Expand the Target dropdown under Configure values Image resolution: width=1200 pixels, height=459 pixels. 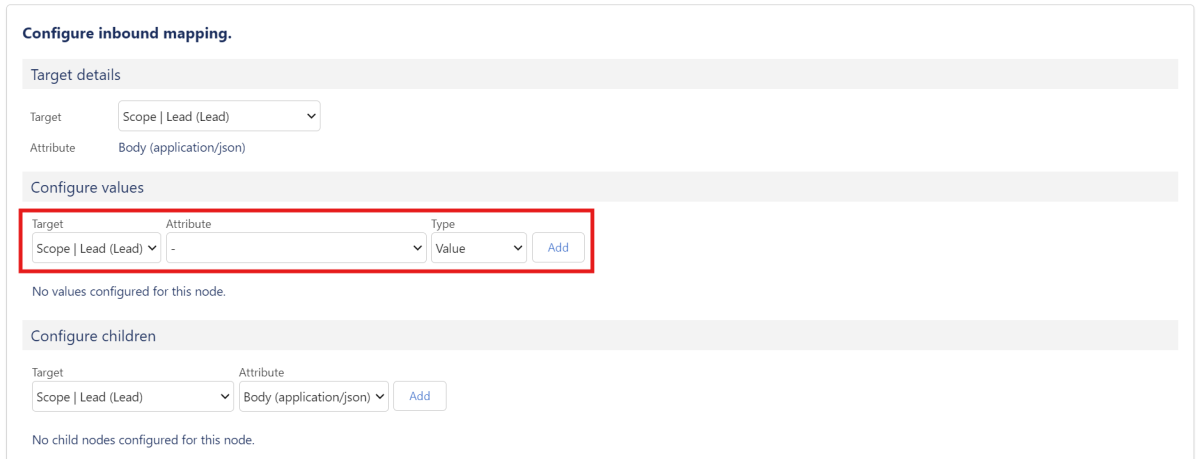pos(96,248)
